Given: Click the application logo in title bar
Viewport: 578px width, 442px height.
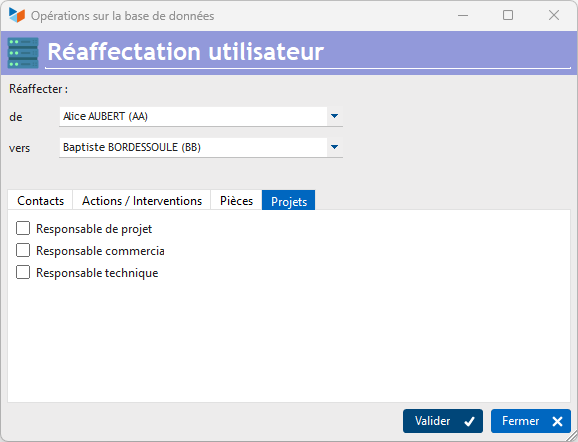Looking at the screenshot, I should click(17, 15).
